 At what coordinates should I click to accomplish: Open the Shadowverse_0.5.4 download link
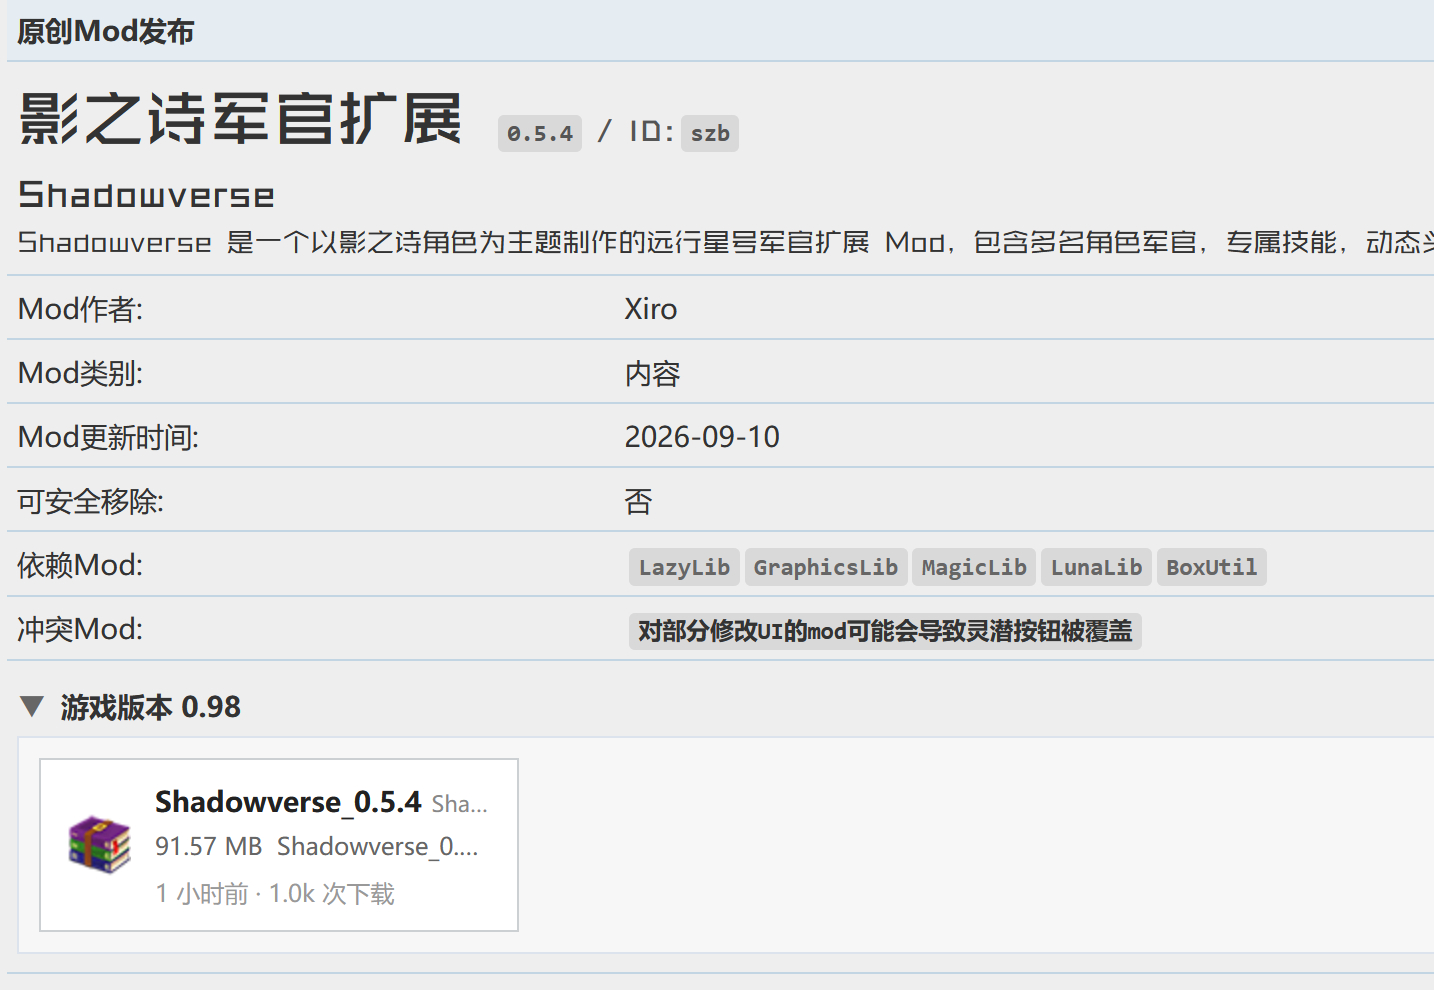288,802
